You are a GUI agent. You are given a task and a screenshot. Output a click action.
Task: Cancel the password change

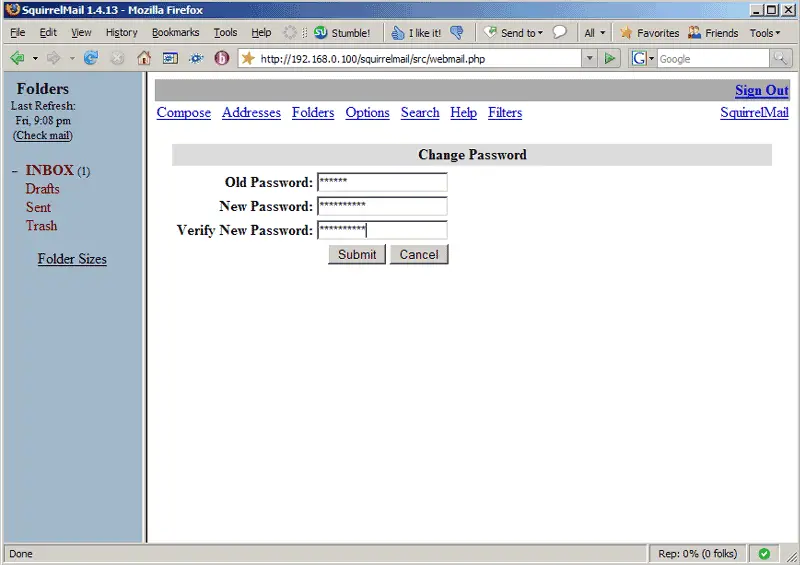tap(419, 254)
